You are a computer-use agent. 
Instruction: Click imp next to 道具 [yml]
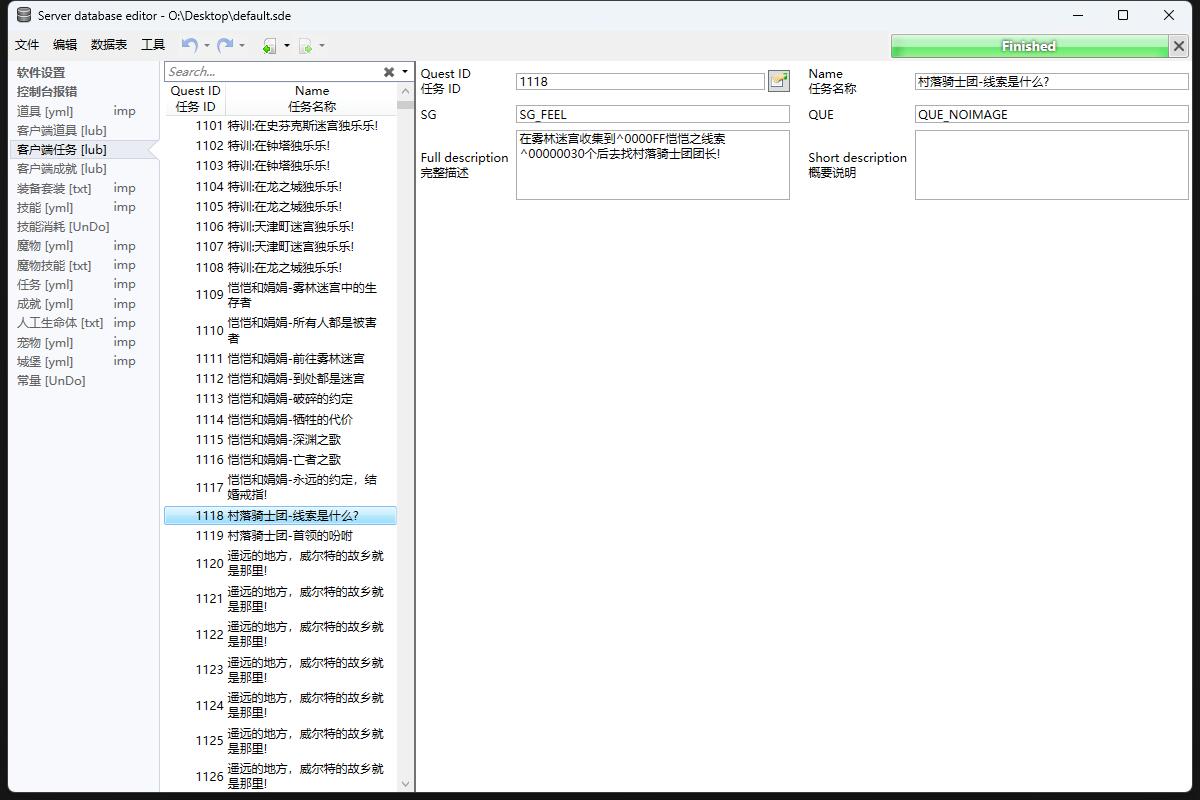point(124,111)
